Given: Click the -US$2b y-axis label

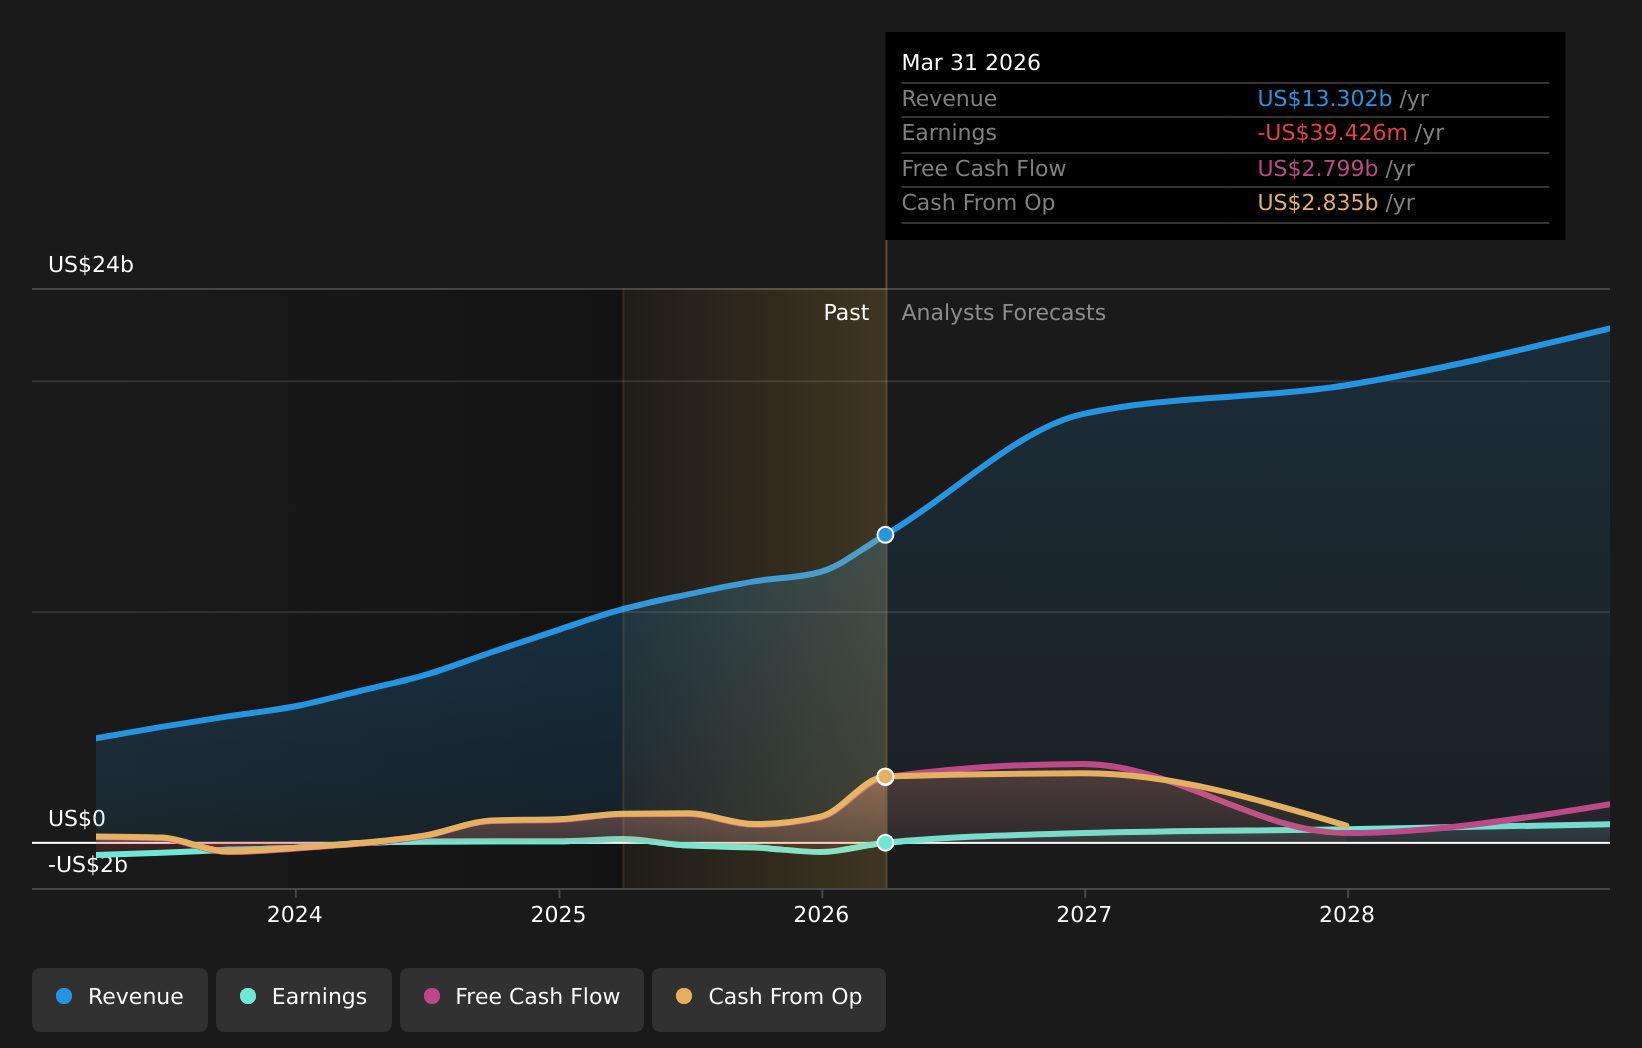Looking at the screenshot, I should click(x=88, y=865).
